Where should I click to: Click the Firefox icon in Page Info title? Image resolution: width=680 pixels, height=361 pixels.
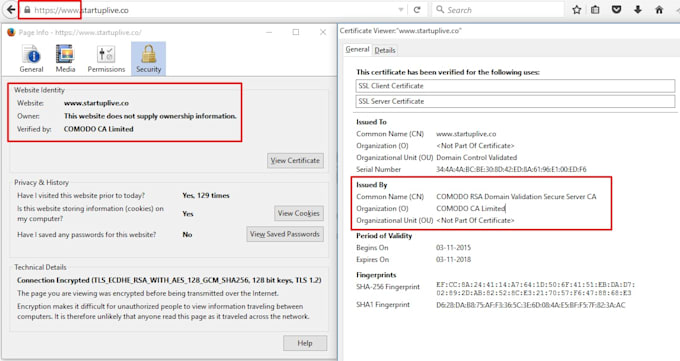click(x=11, y=32)
